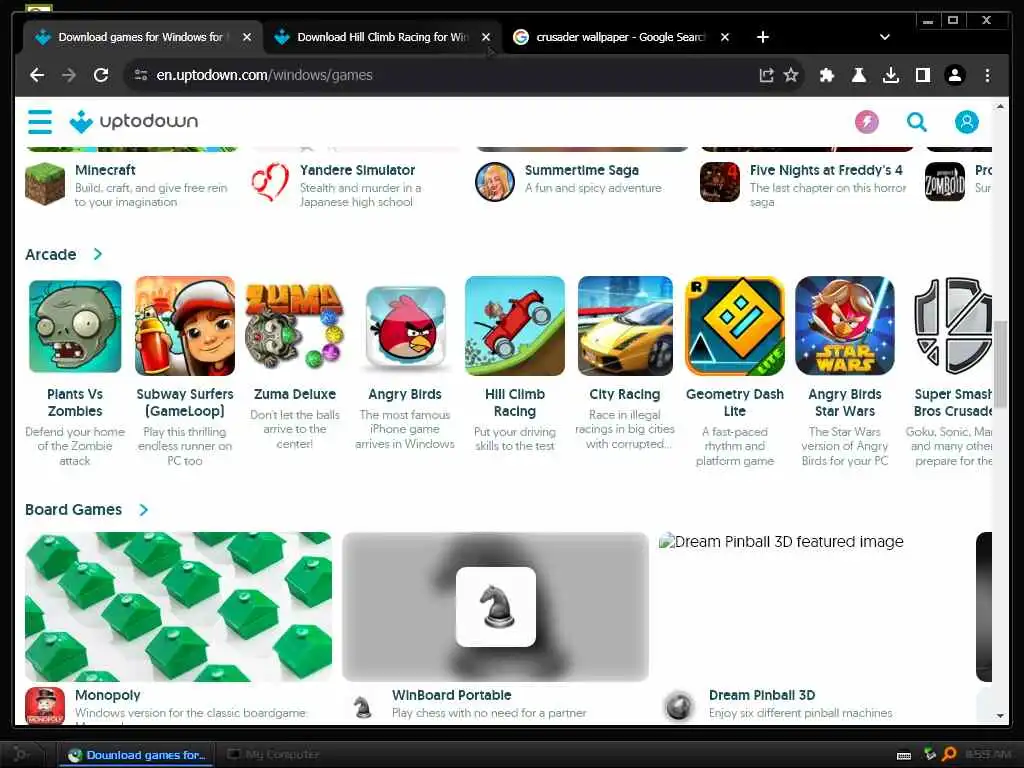The height and width of the screenshot is (768, 1024).
Task: Open the Zuma Deluxe game icon
Action: (x=295, y=326)
